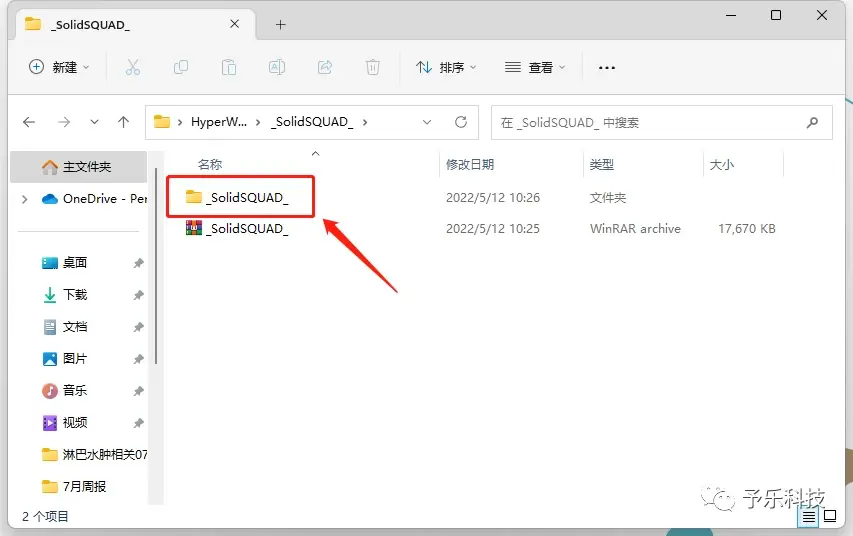The width and height of the screenshot is (853, 536).
Task: Open 淋巴水肿相关07 folder in sidebar
Action: point(95,454)
